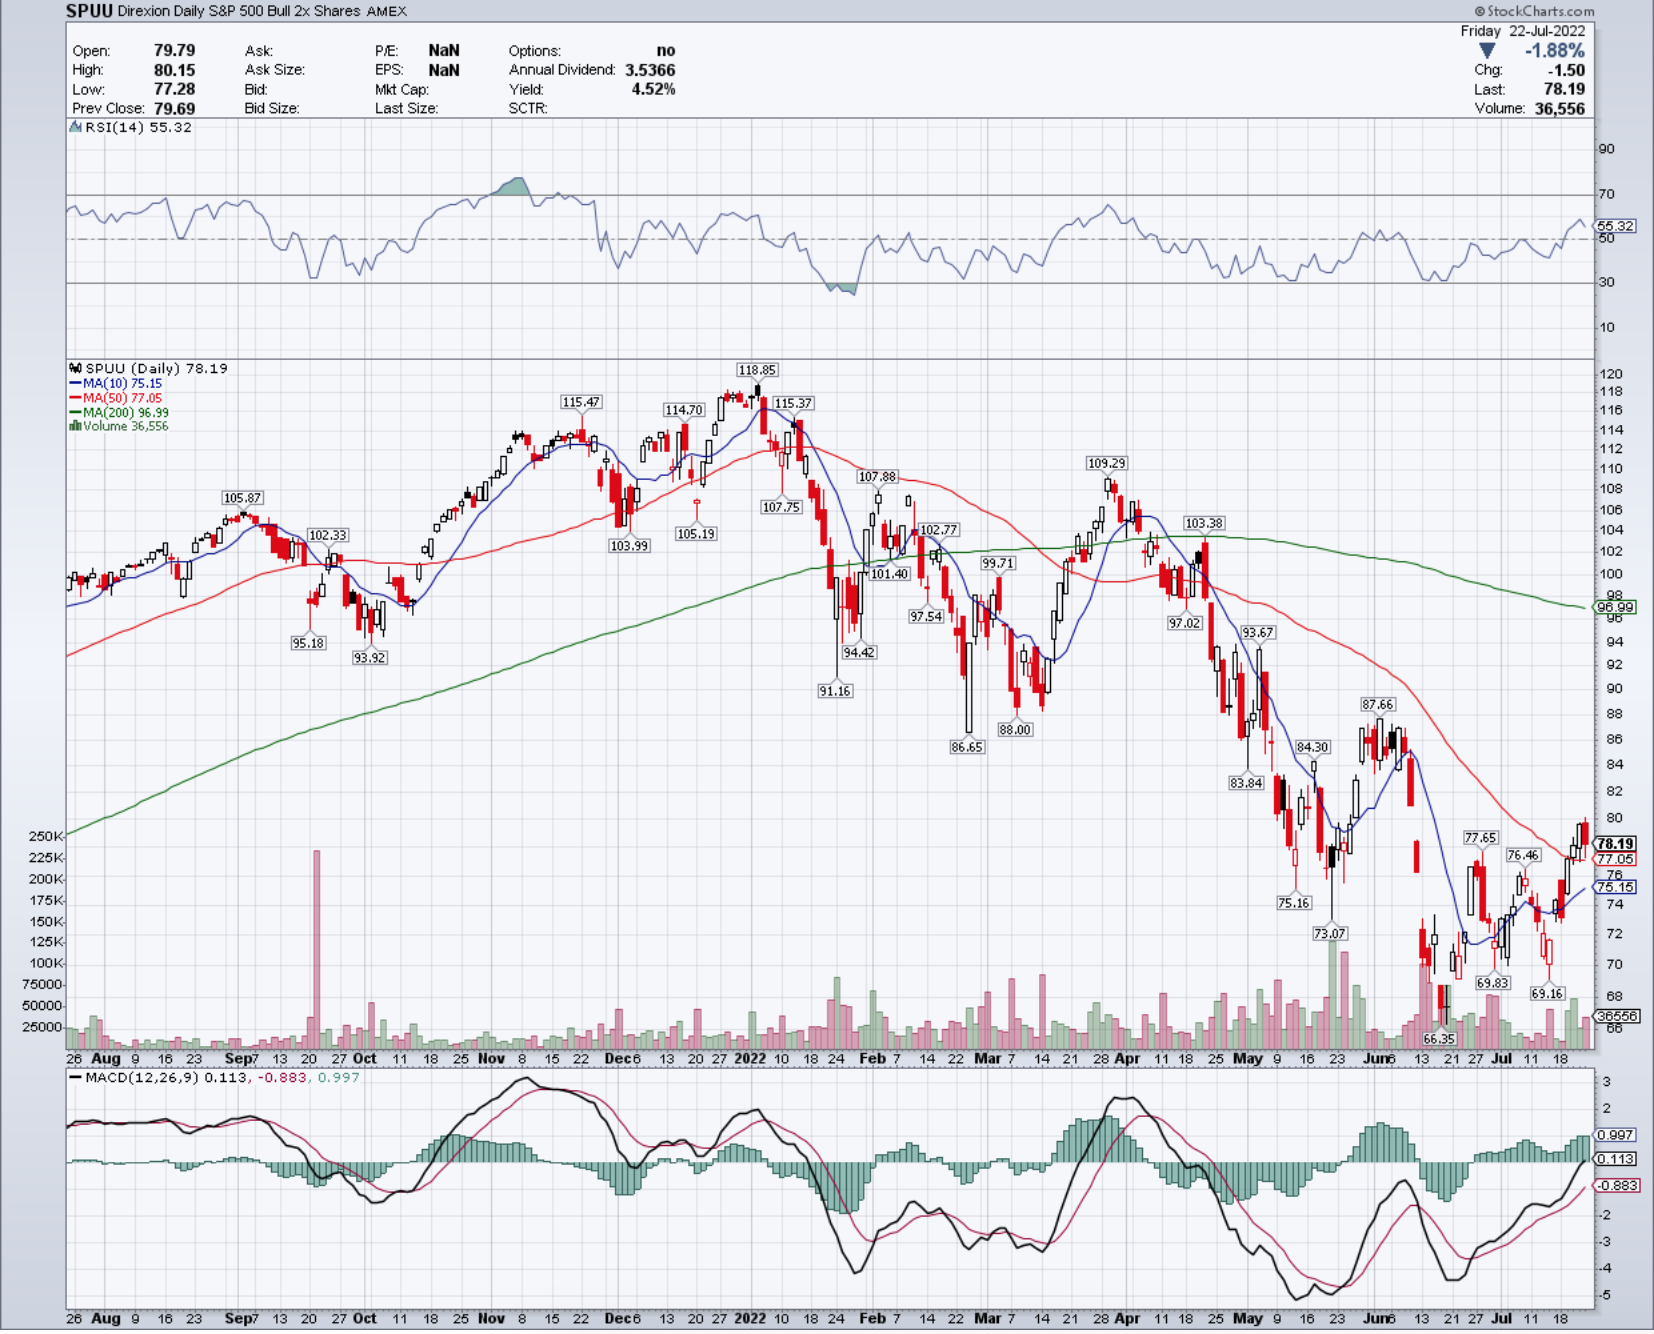Click the 73.07 price label
Screen dimensions: 1654x1334
pos(1329,933)
